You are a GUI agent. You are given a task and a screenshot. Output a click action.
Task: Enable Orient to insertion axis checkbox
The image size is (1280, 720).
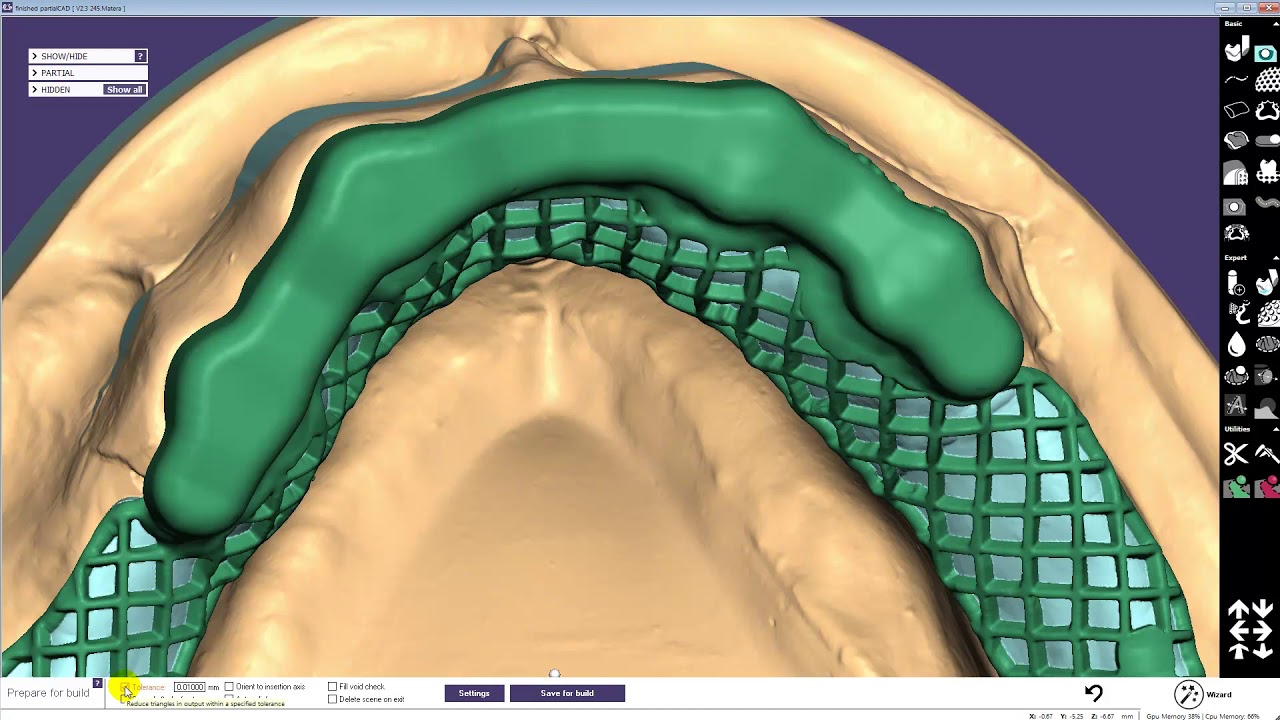click(x=229, y=687)
